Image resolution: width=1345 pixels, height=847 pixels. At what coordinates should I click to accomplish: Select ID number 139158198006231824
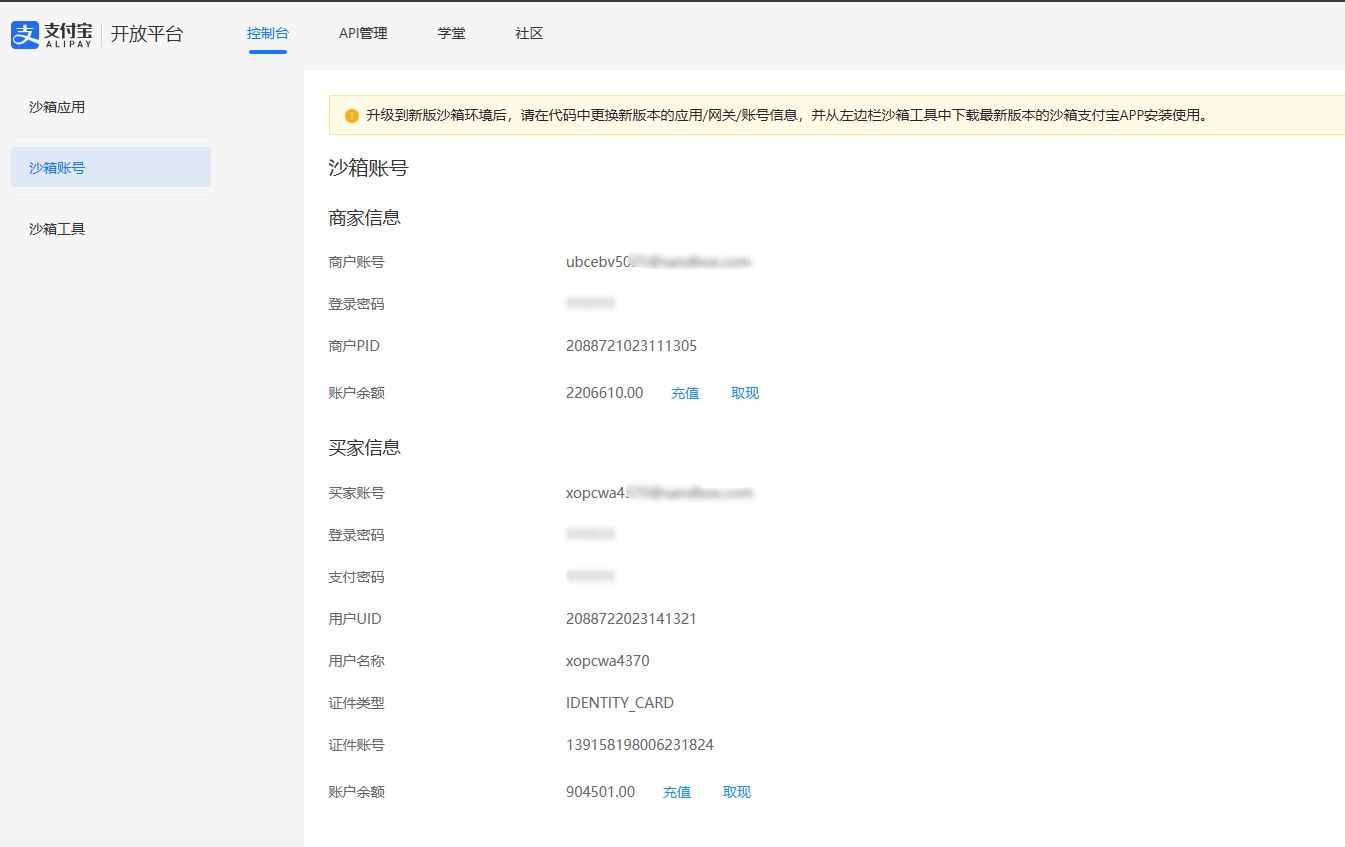point(640,745)
